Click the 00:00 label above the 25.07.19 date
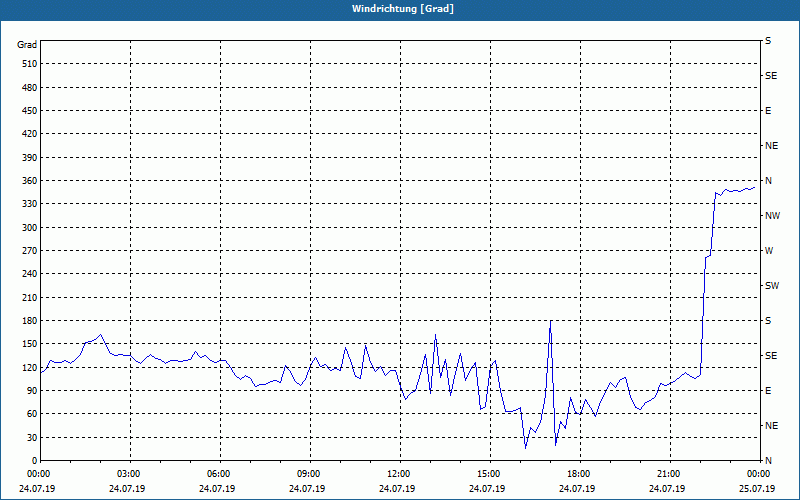800x500 pixels. [759, 473]
